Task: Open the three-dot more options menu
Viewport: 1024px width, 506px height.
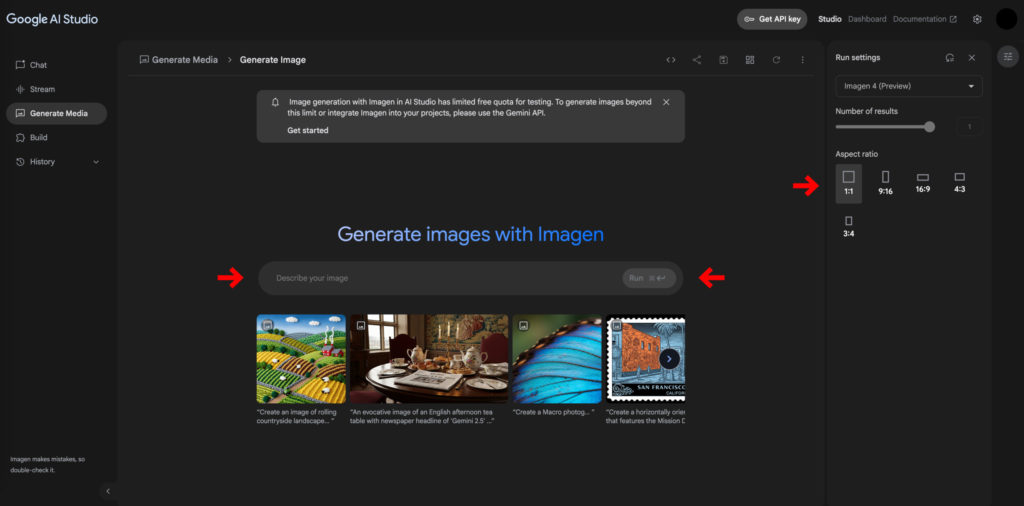Action: pos(803,59)
